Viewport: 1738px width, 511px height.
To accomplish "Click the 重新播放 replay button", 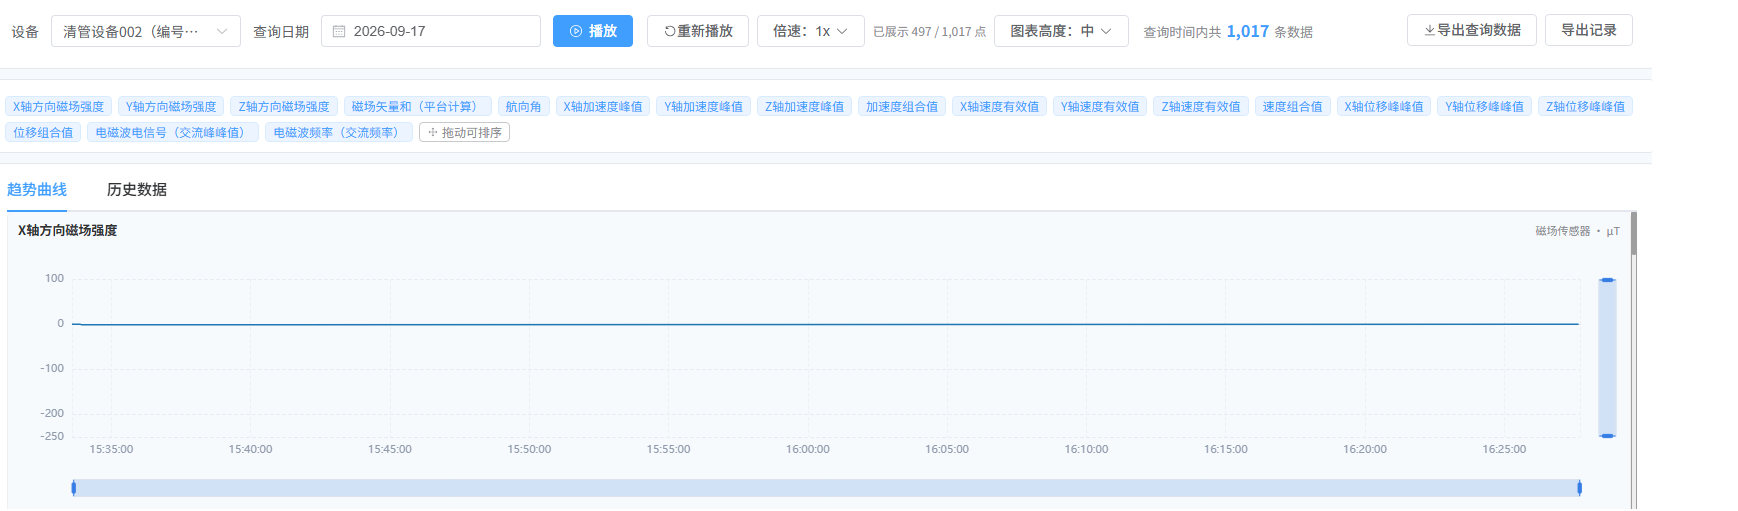I will [x=698, y=31].
